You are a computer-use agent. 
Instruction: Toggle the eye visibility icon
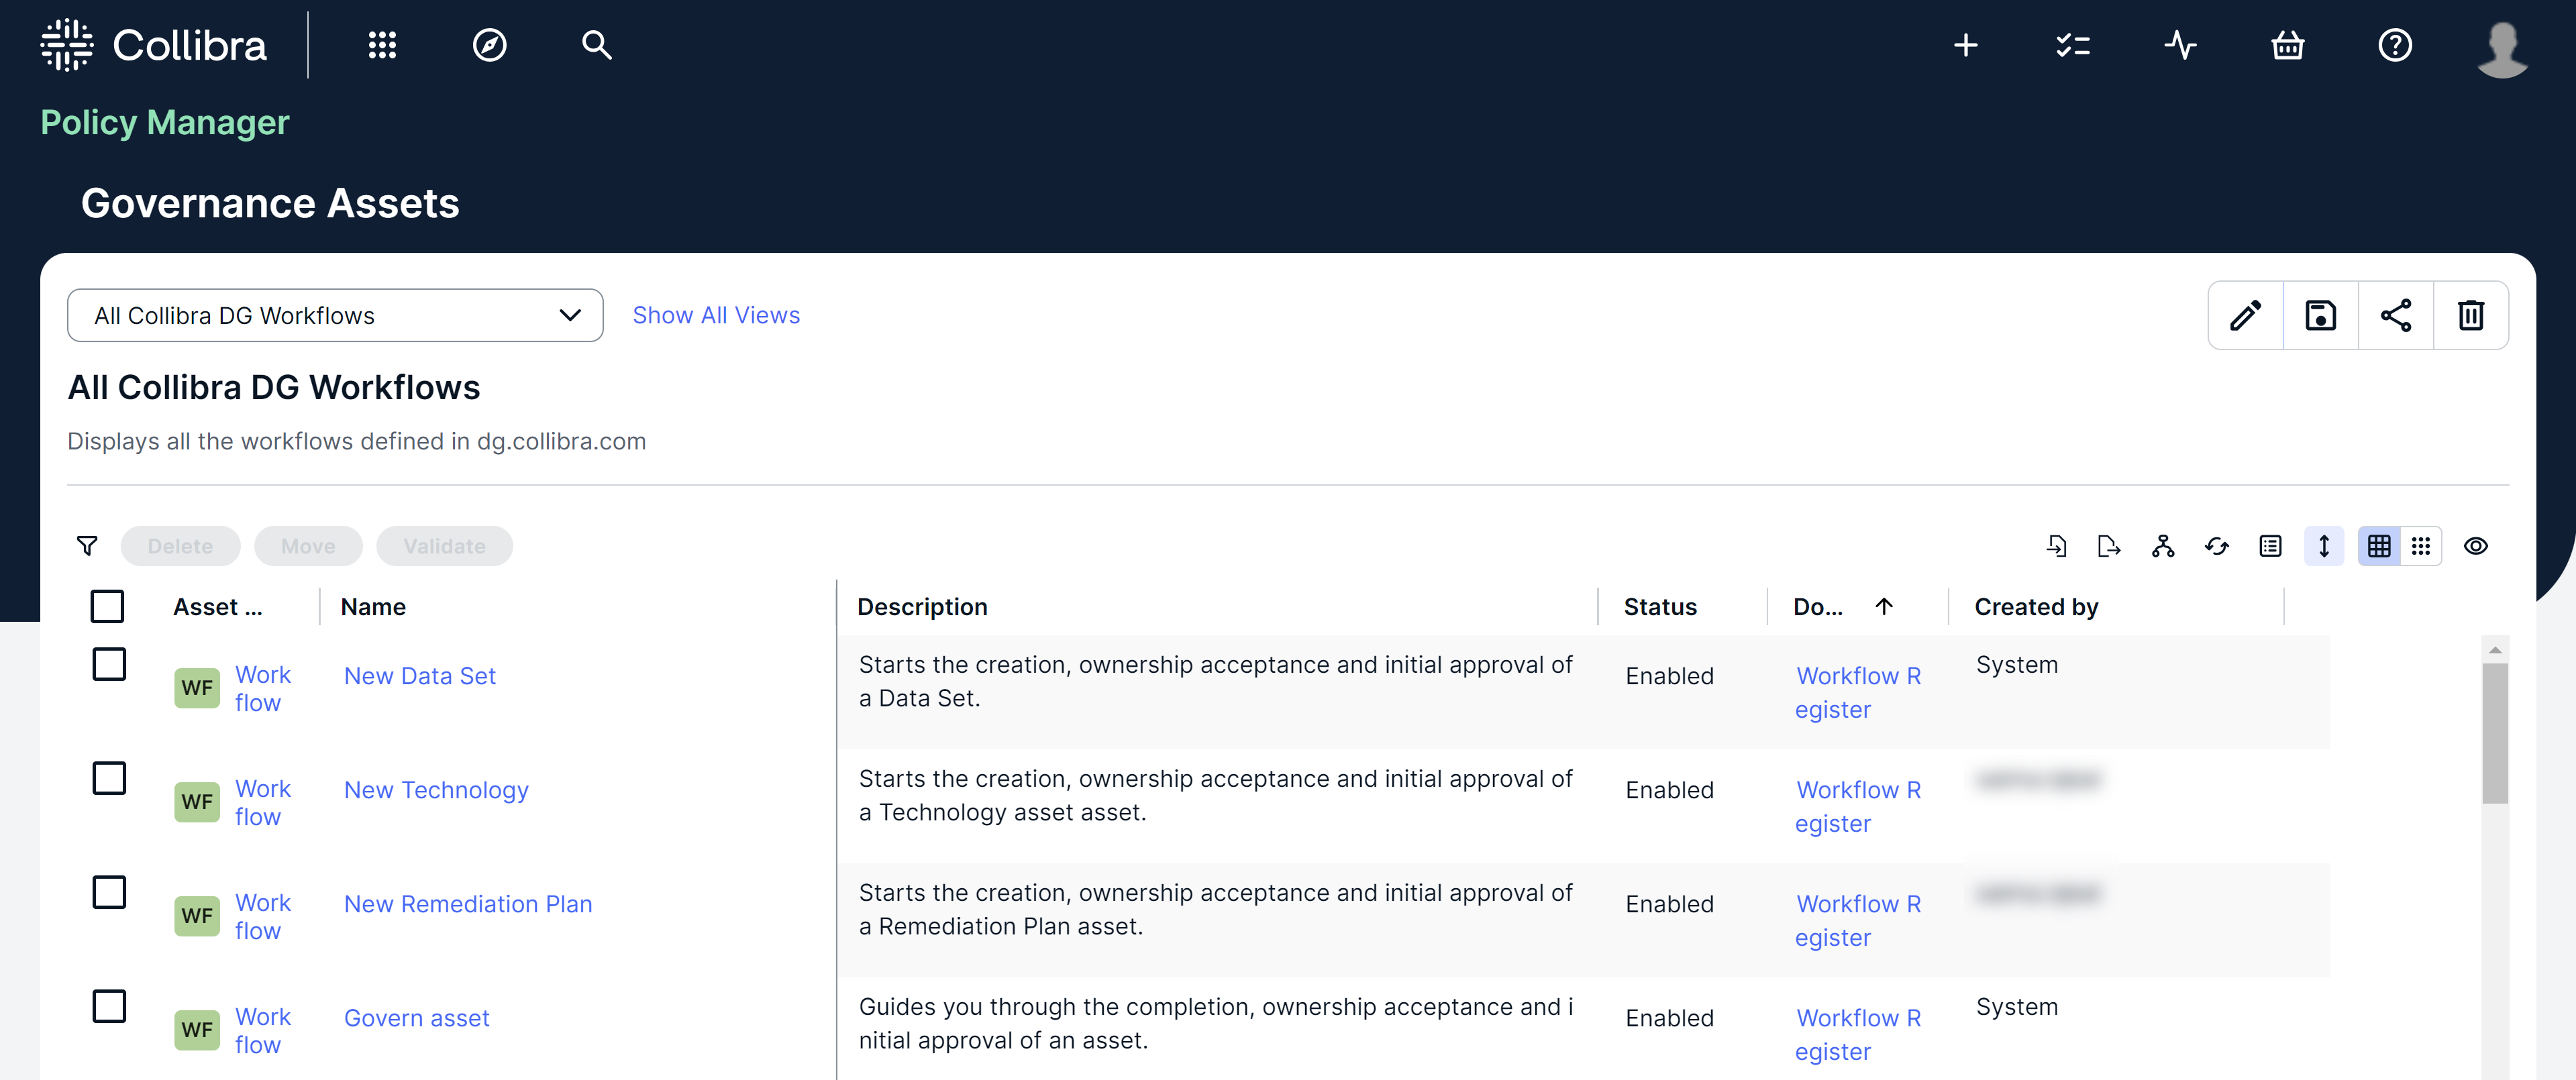pyautogui.click(x=2475, y=546)
